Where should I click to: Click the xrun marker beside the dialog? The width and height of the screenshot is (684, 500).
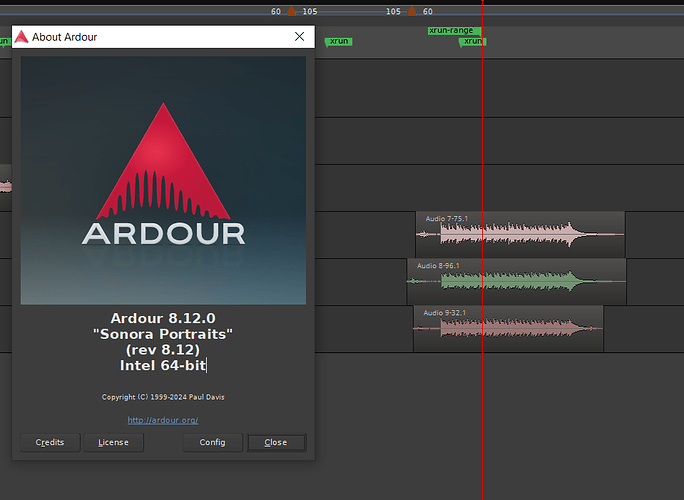point(340,41)
